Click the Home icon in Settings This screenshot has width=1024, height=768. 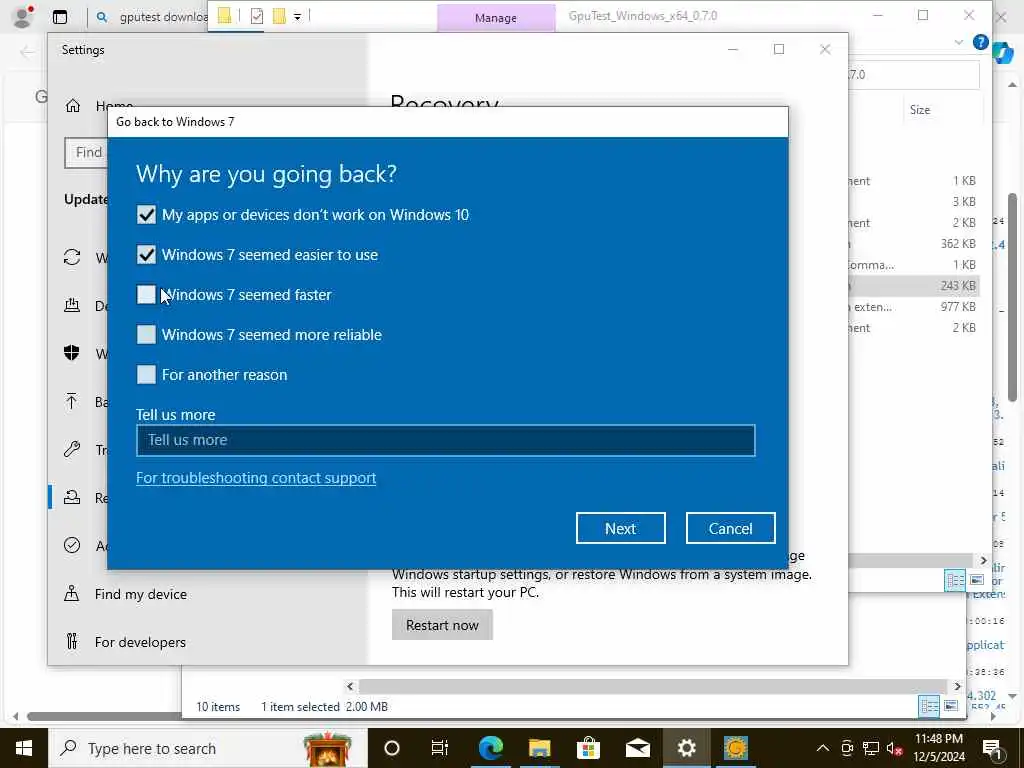[73, 105]
